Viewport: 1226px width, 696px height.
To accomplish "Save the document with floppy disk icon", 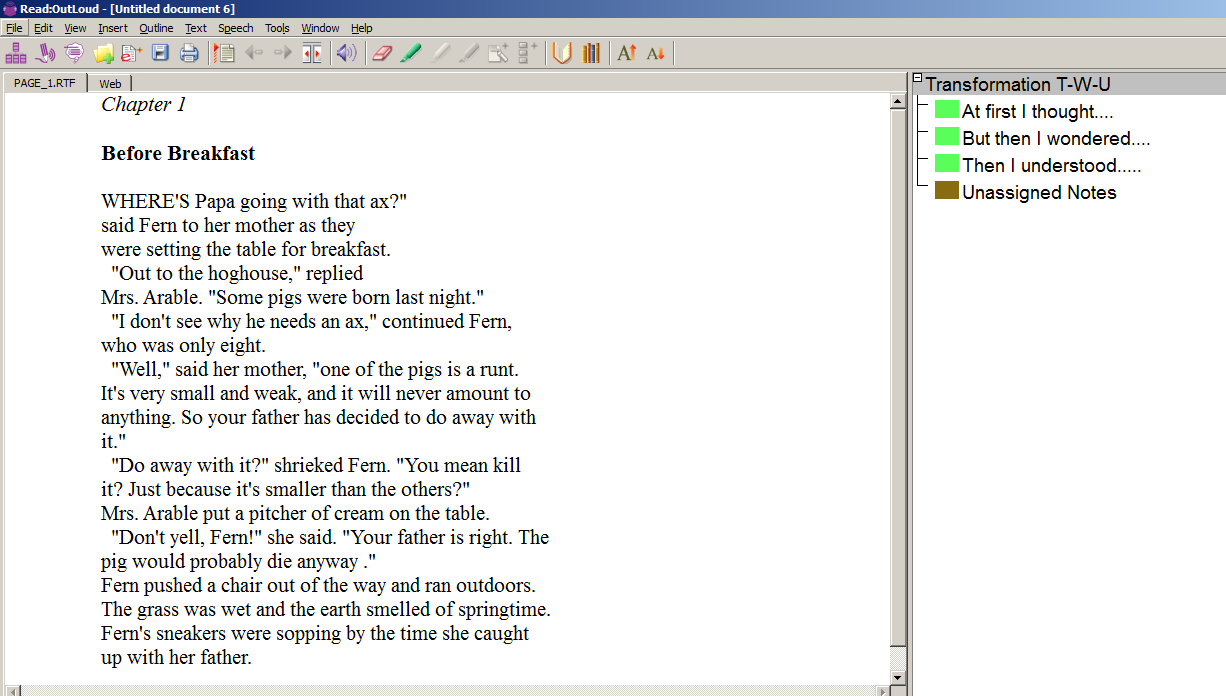I will coord(160,53).
